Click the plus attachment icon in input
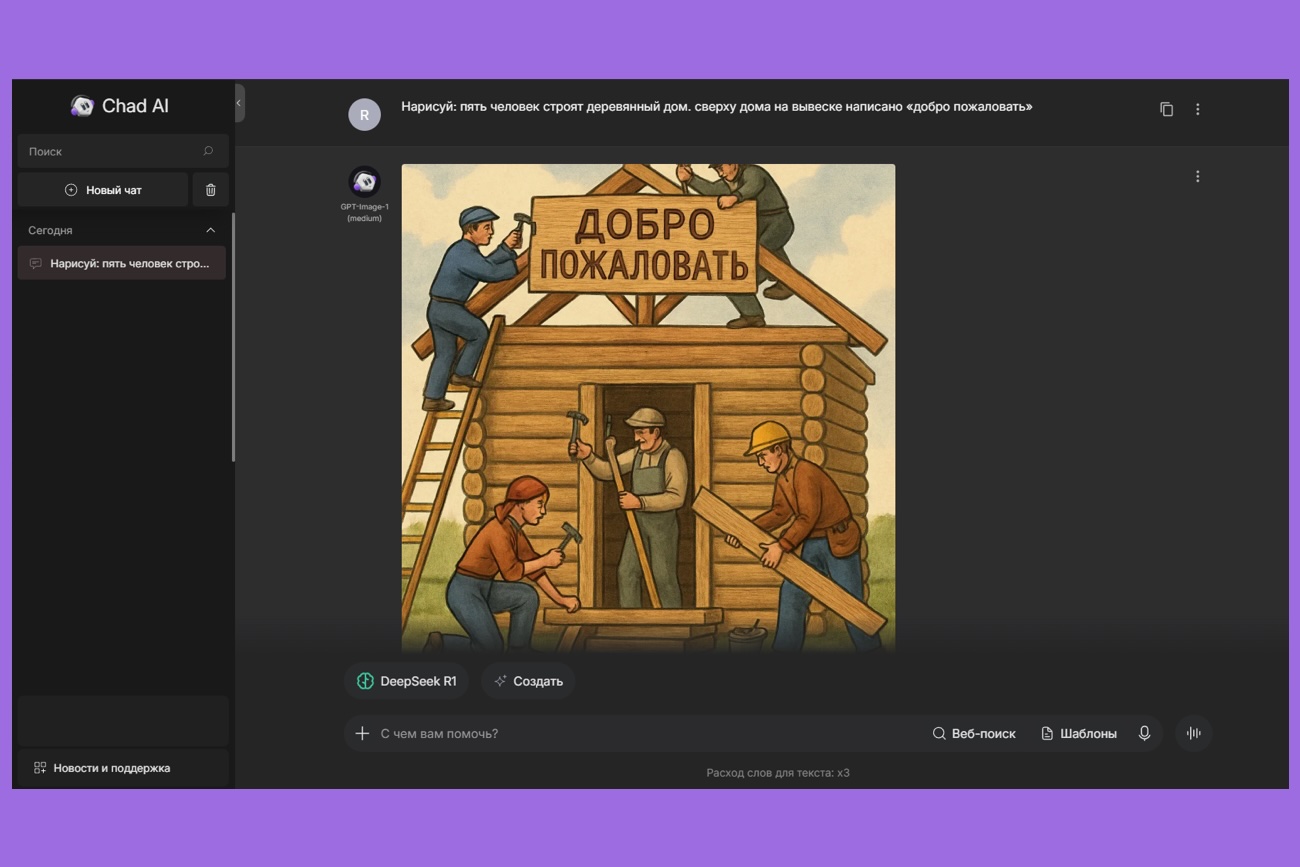 (362, 733)
